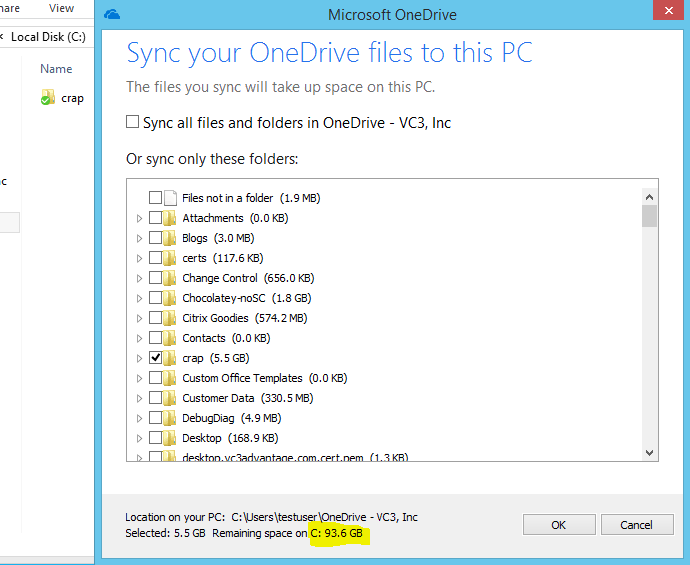690x565 pixels.
Task: Select 'Chocolatey-noSC (1.8 GB)' row text
Action: [x=247, y=298]
